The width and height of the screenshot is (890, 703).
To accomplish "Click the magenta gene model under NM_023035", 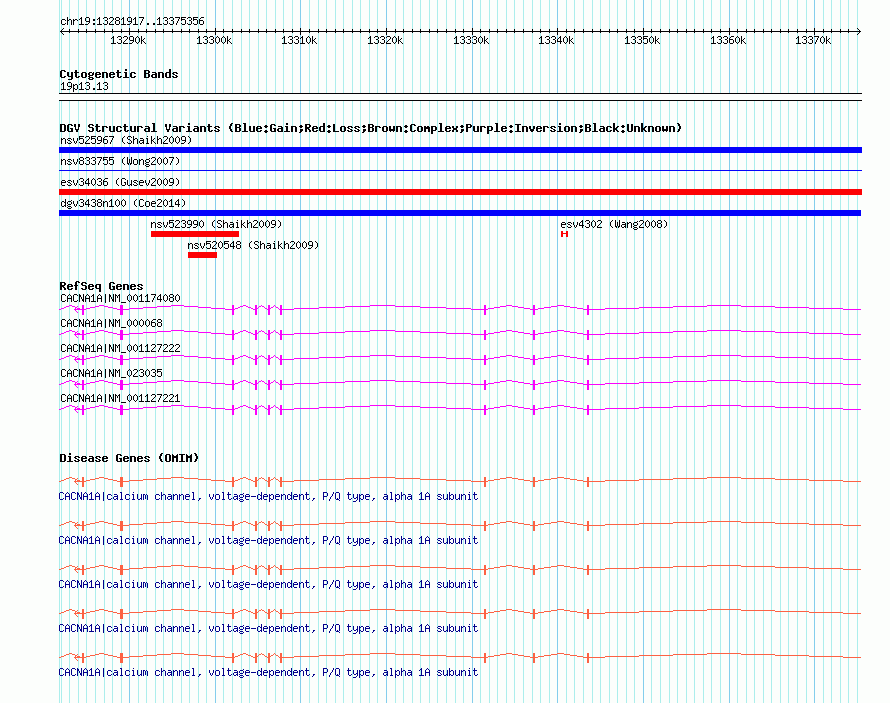I will [x=460, y=384].
